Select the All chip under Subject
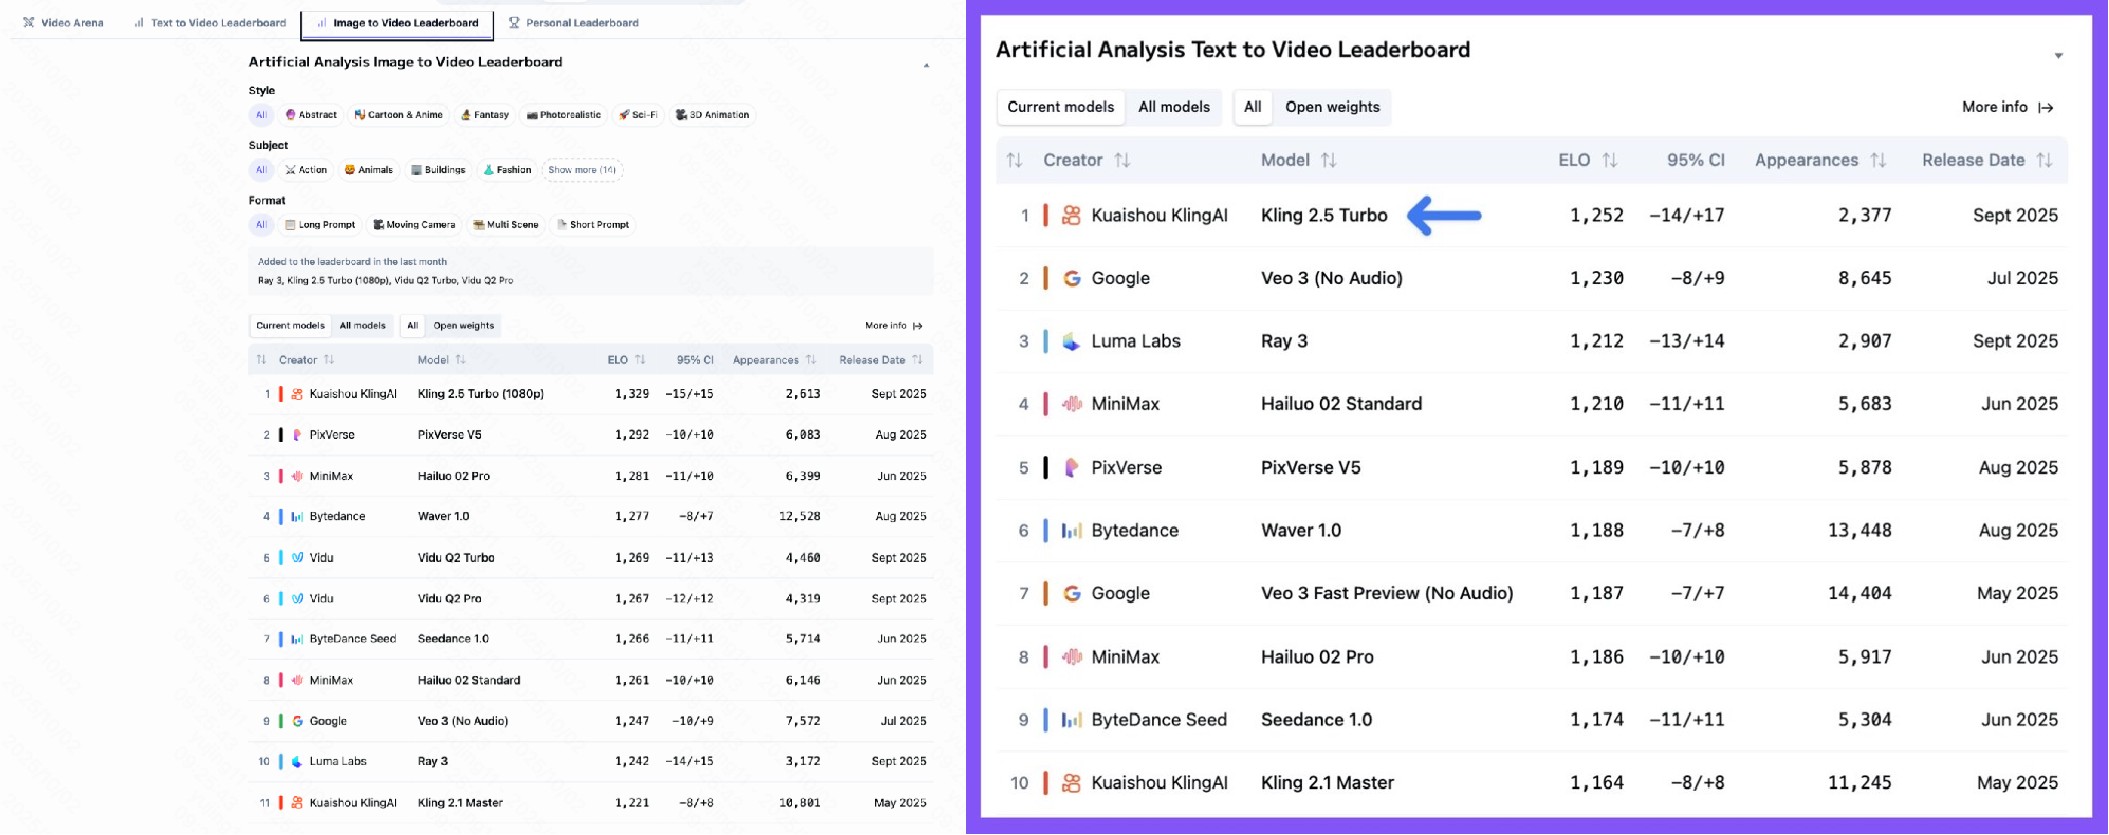This screenshot has height=835, width=2109. [261, 170]
